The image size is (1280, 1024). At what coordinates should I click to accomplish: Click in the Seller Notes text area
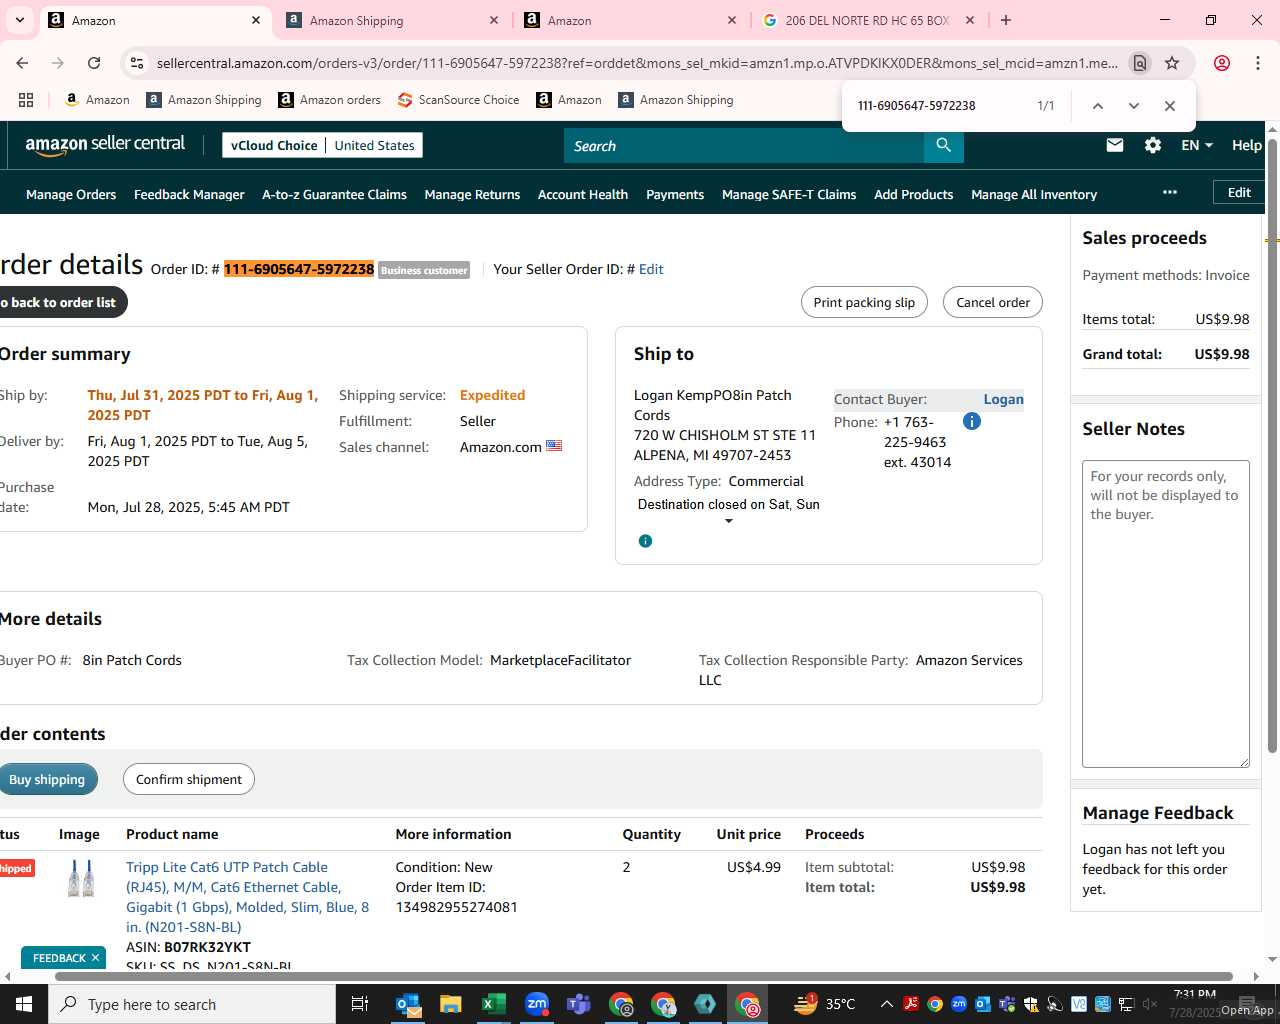1165,613
